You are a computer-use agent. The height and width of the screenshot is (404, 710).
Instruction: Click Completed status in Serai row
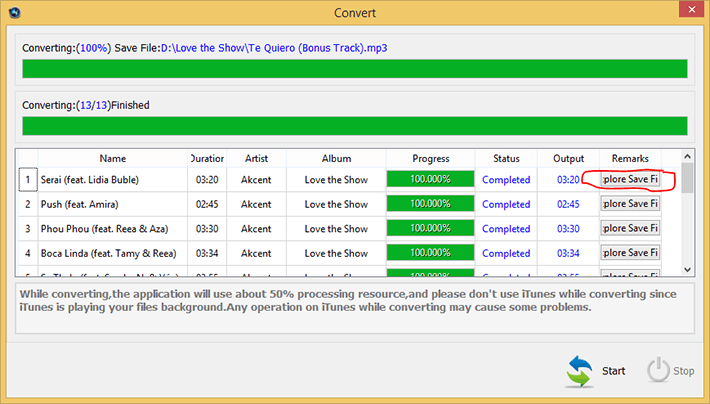506,180
